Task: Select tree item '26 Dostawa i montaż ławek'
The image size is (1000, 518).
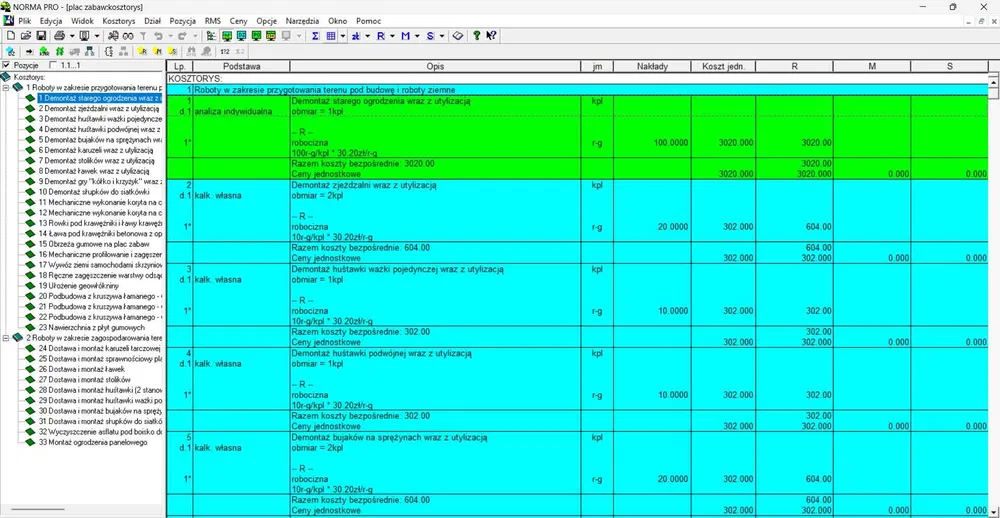Action: click(81, 369)
